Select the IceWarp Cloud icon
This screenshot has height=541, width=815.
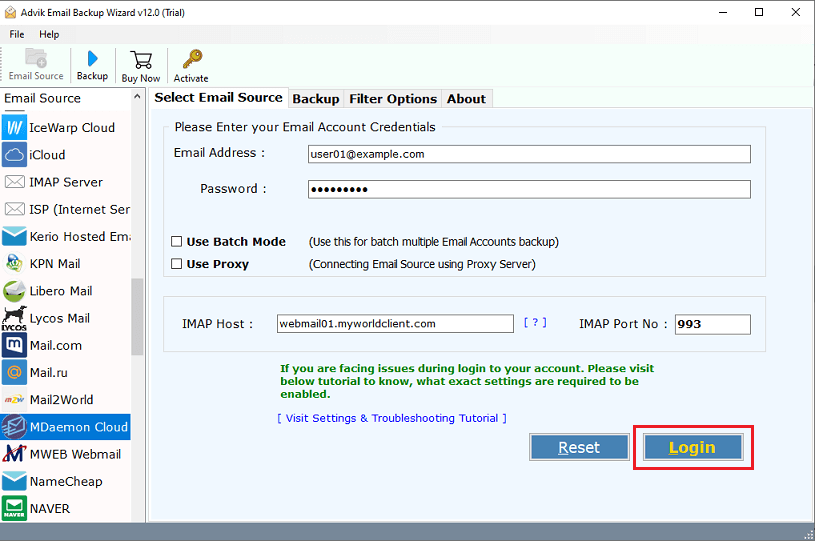[14, 127]
